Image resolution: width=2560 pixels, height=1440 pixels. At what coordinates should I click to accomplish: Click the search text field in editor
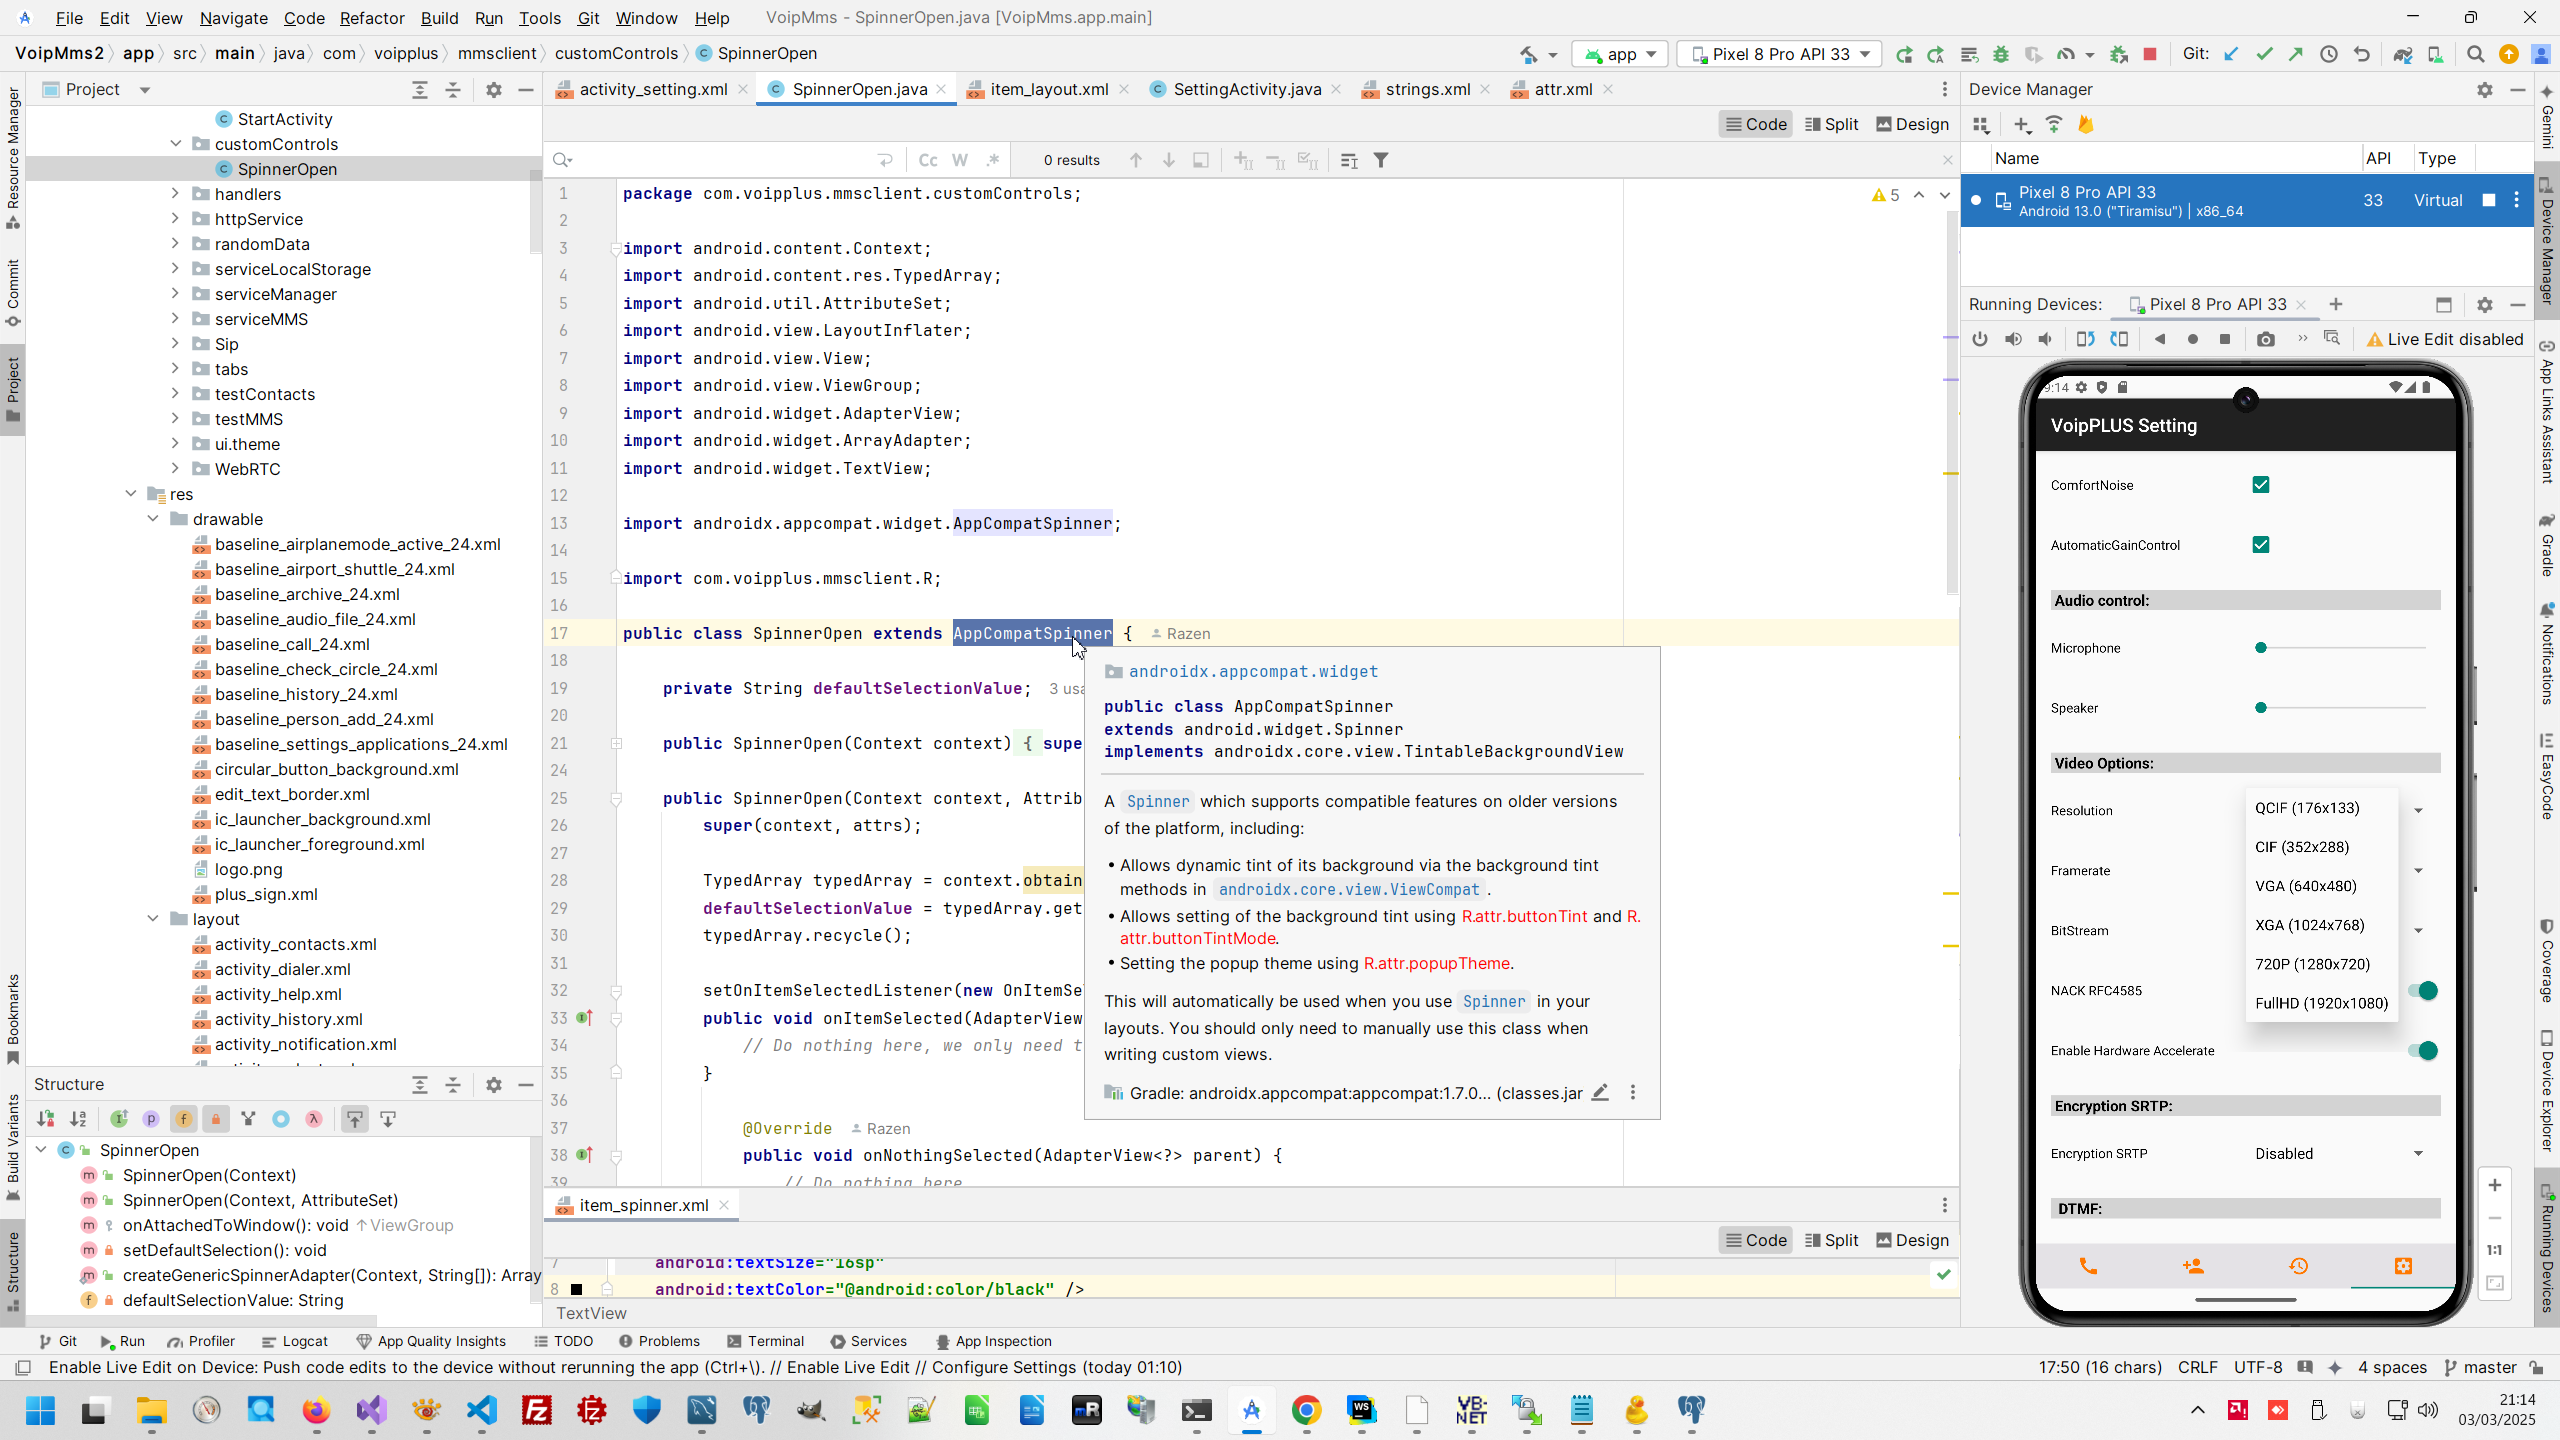(x=720, y=160)
